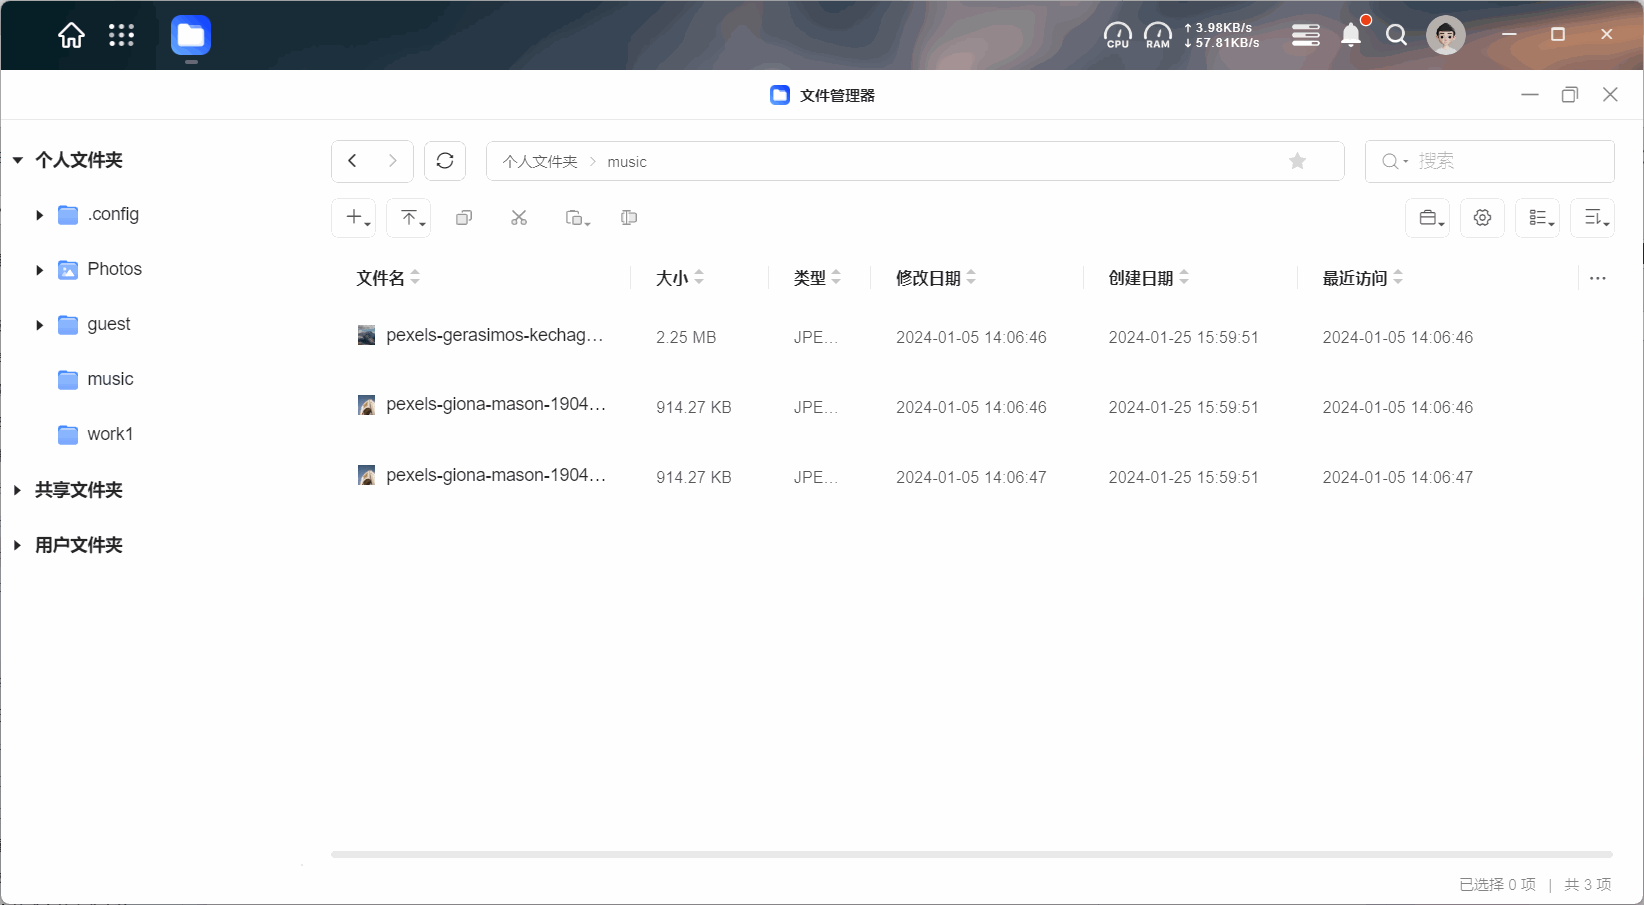Refresh the music folder listing
The image size is (1644, 905).
tap(445, 161)
